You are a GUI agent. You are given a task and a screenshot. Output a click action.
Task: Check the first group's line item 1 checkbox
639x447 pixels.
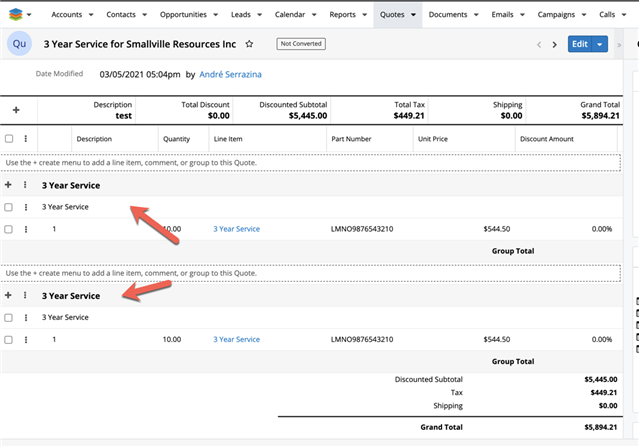pos(9,229)
